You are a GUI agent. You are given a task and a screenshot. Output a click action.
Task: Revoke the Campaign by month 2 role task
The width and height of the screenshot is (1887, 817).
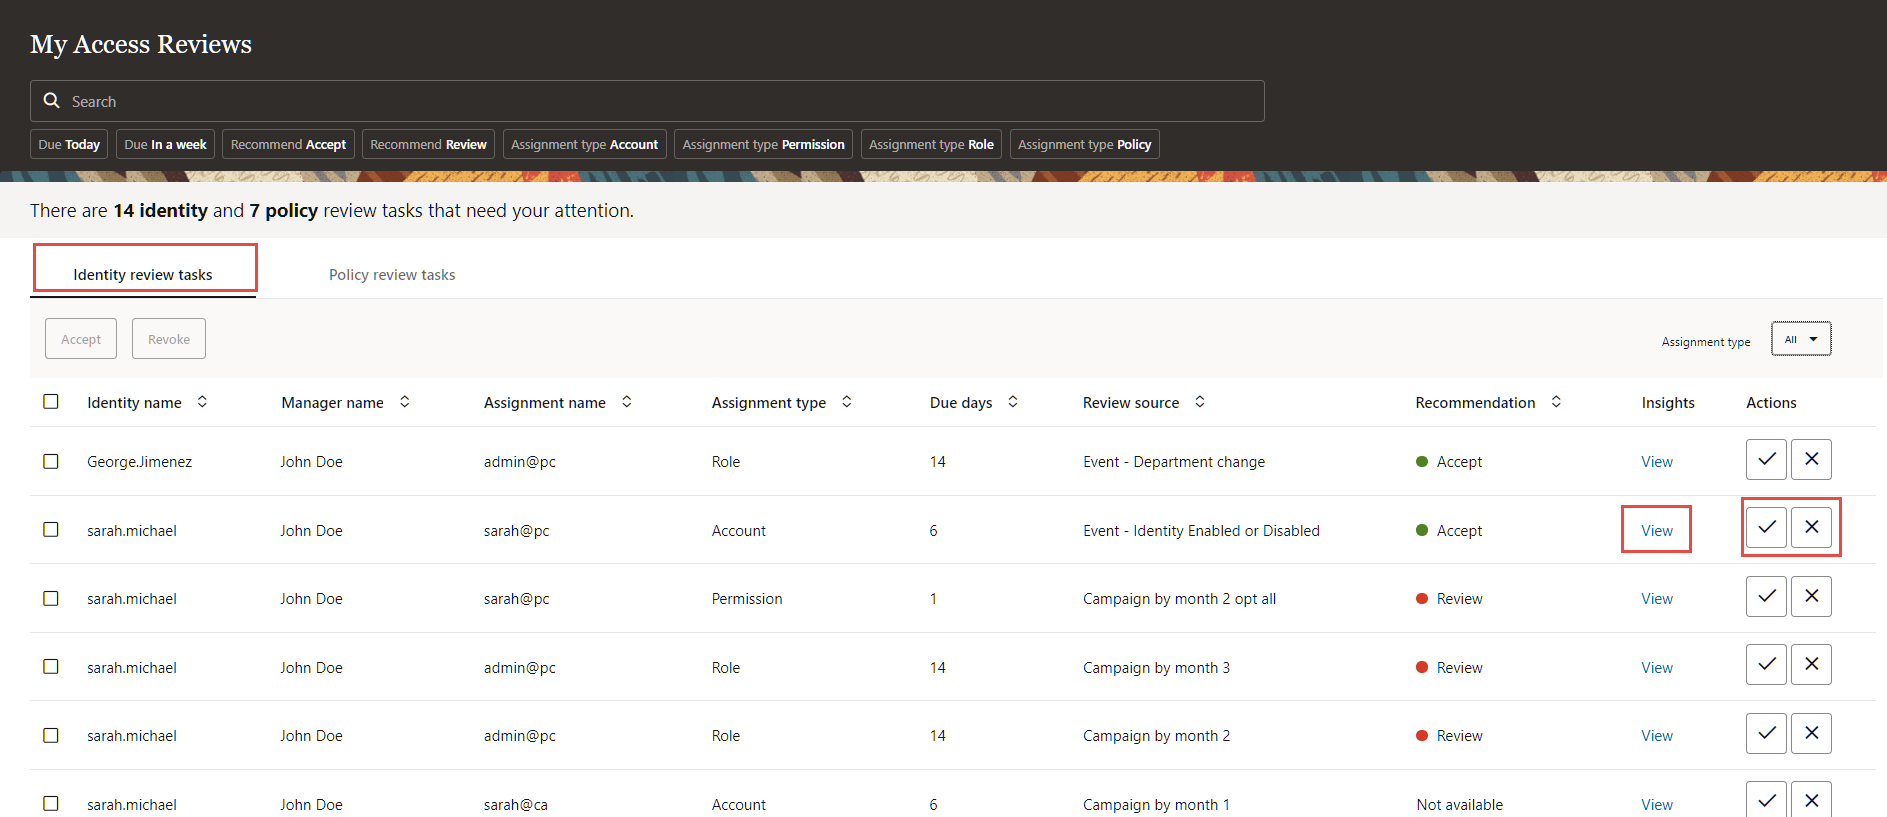(x=1811, y=733)
